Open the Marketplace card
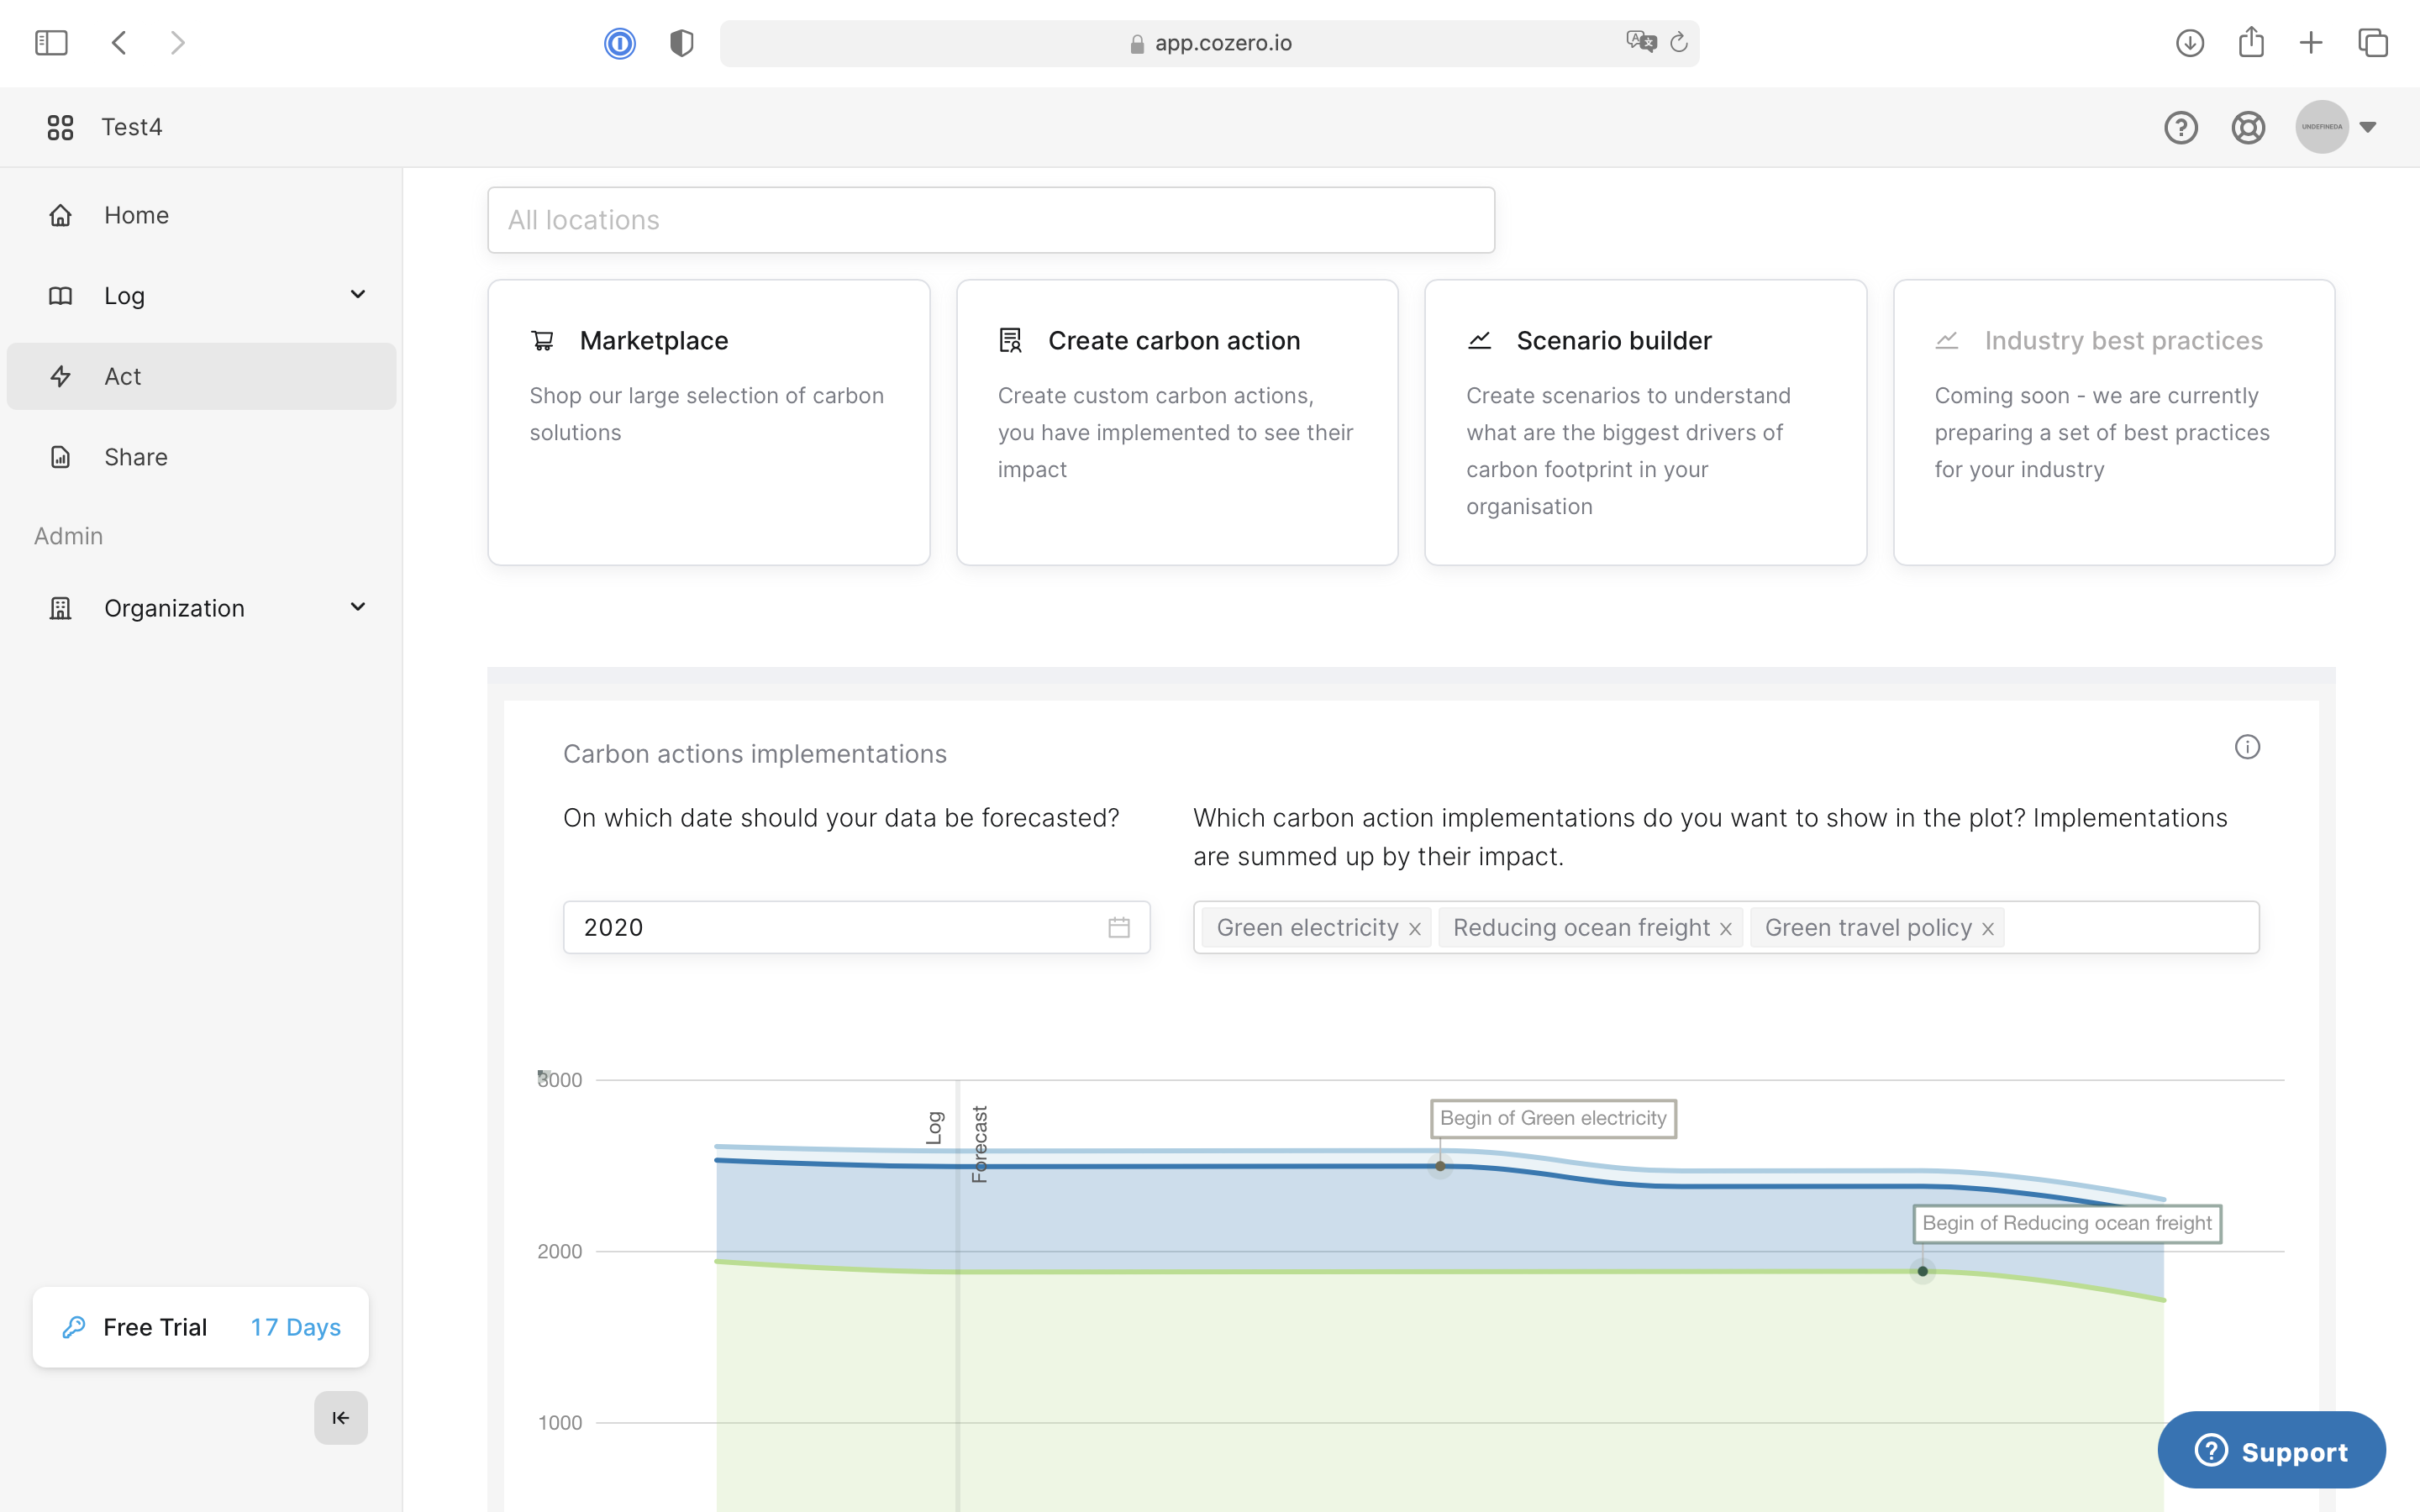Viewport: 2420px width, 1512px height. pyautogui.click(x=708, y=421)
